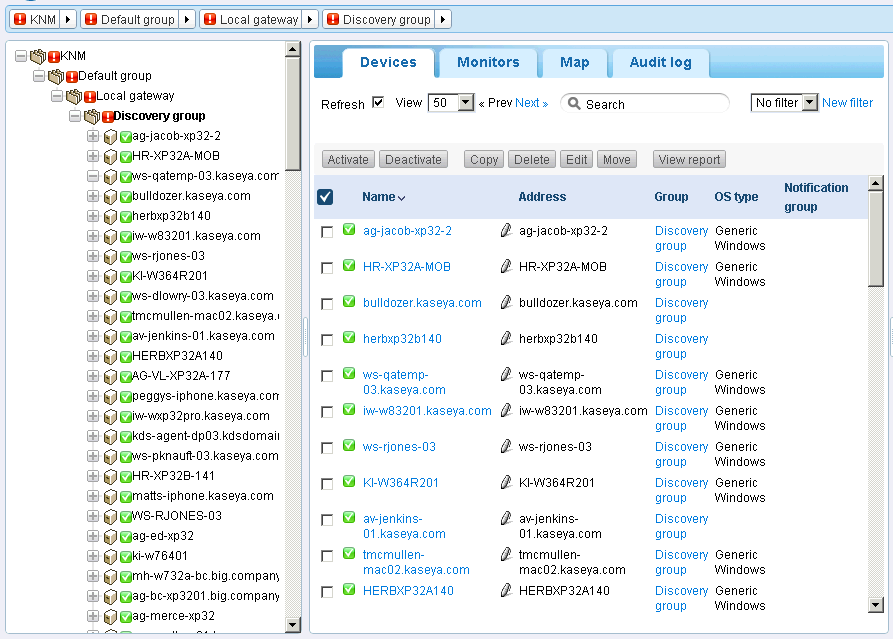Image resolution: width=893 pixels, height=639 pixels.
Task: Click the green status icon of HERBXP32A140 in table
Action: [x=349, y=590]
